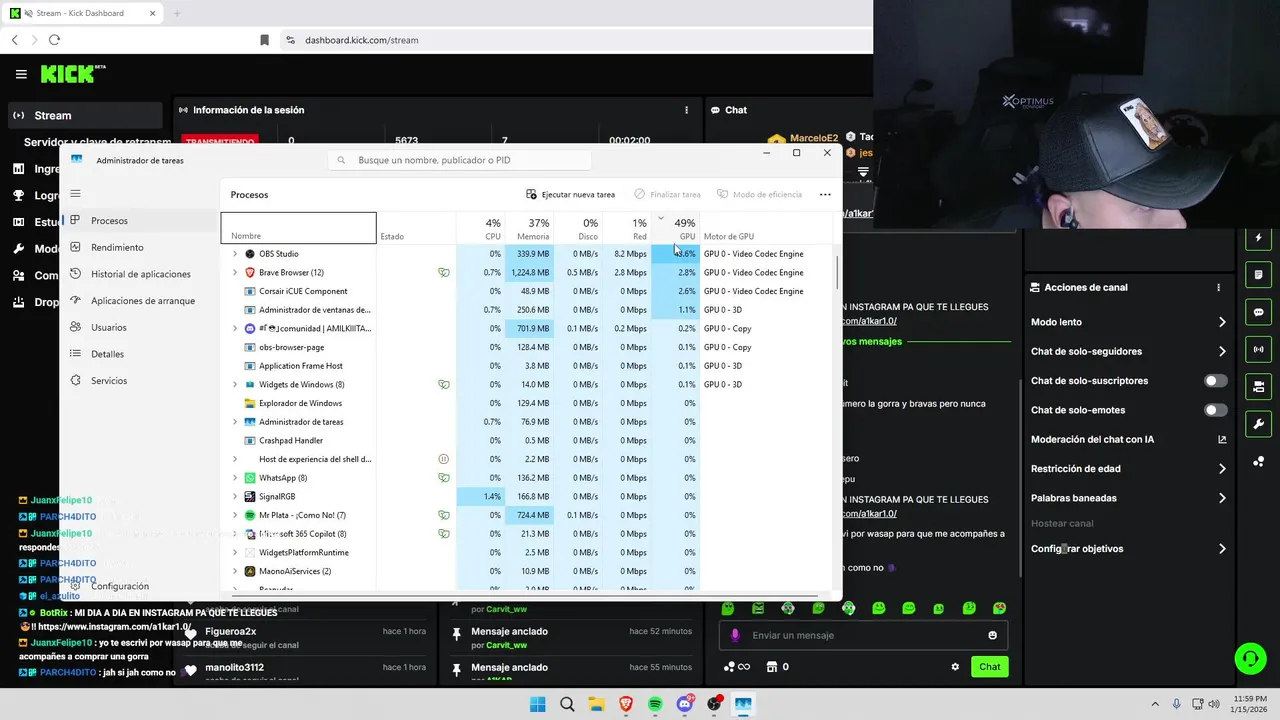Open Usuarios page in Task Manager
Image resolution: width=1280 pixels, height=720 pixels.
tap(140, 327)
